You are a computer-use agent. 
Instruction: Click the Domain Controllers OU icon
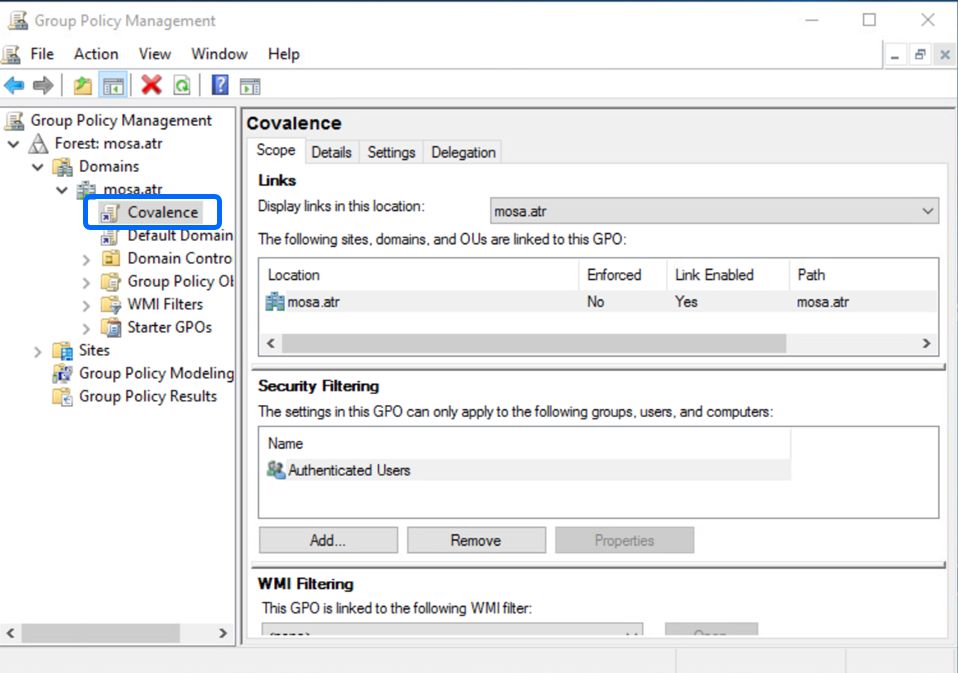click(x=111, y=258)
